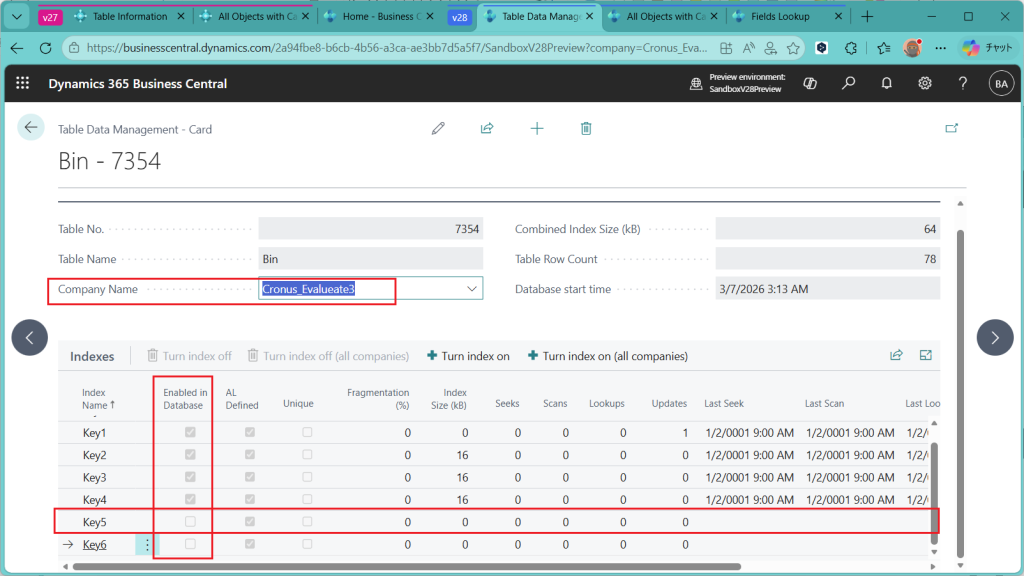Click the horizontal scrollbar under Indexes grid
Viewport: 1024px width, 576px height.
(x=400, y=567)
